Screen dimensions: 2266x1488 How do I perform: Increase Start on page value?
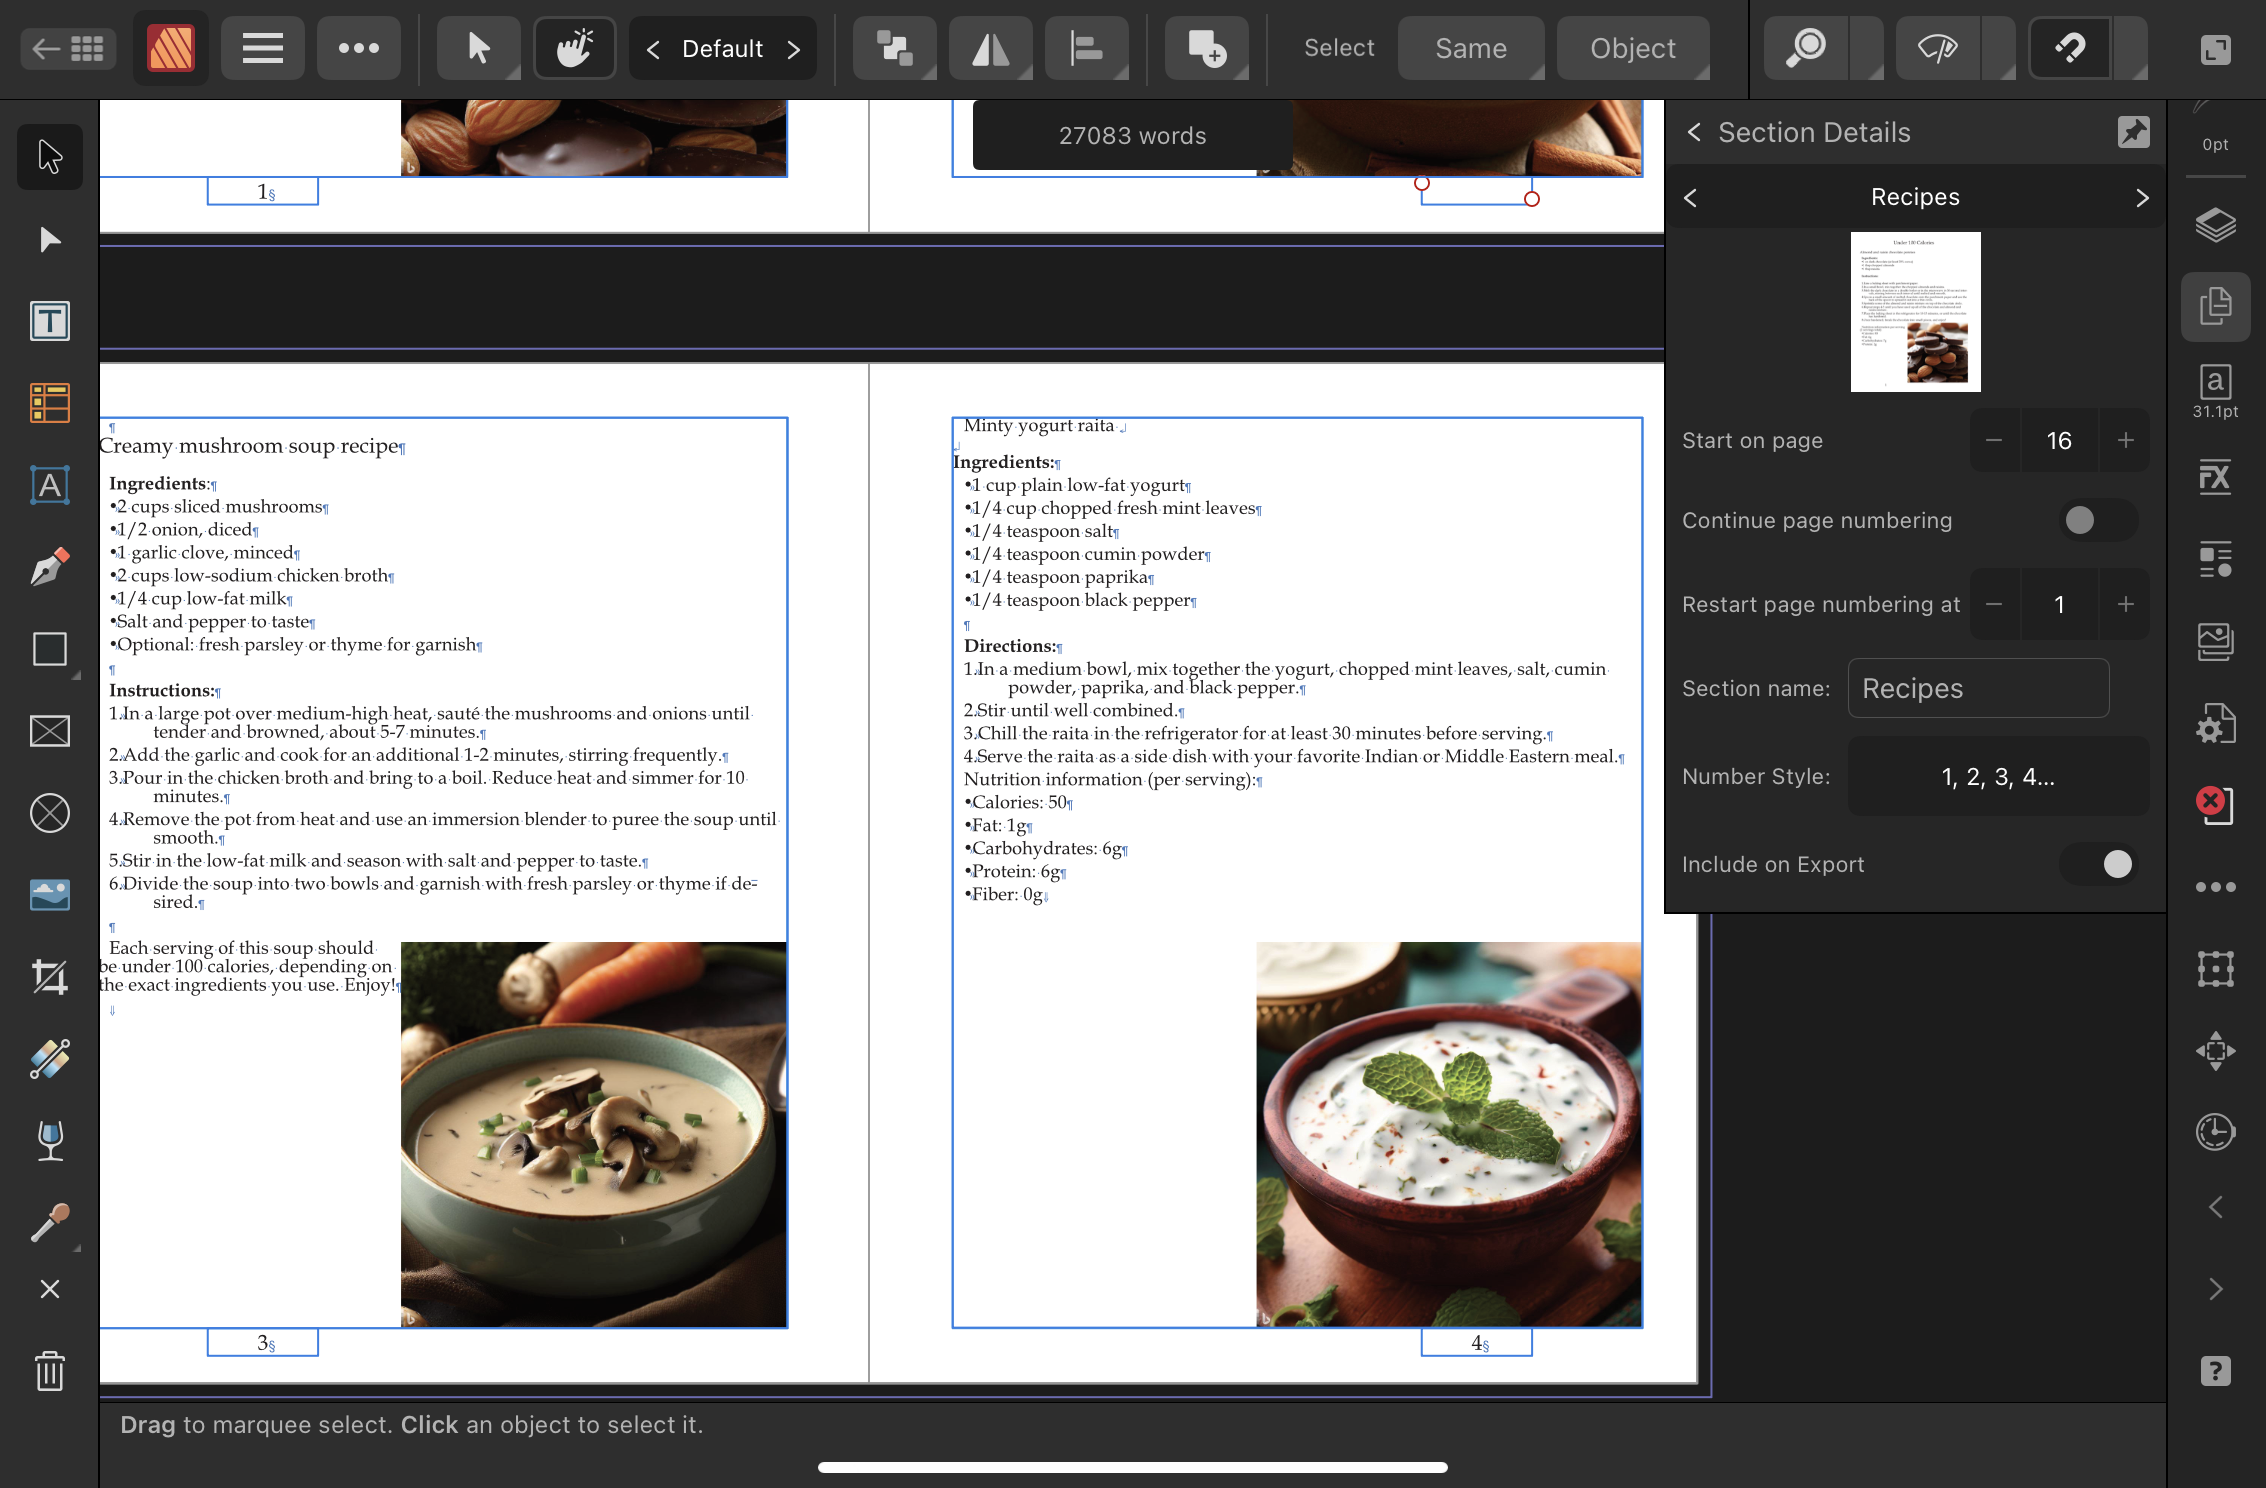pyautogui.click(x=2125, y=440)
